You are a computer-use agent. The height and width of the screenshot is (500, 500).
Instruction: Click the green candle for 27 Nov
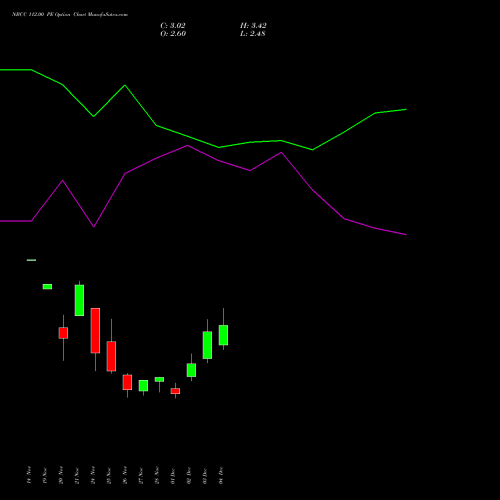(x=143, y=386)
